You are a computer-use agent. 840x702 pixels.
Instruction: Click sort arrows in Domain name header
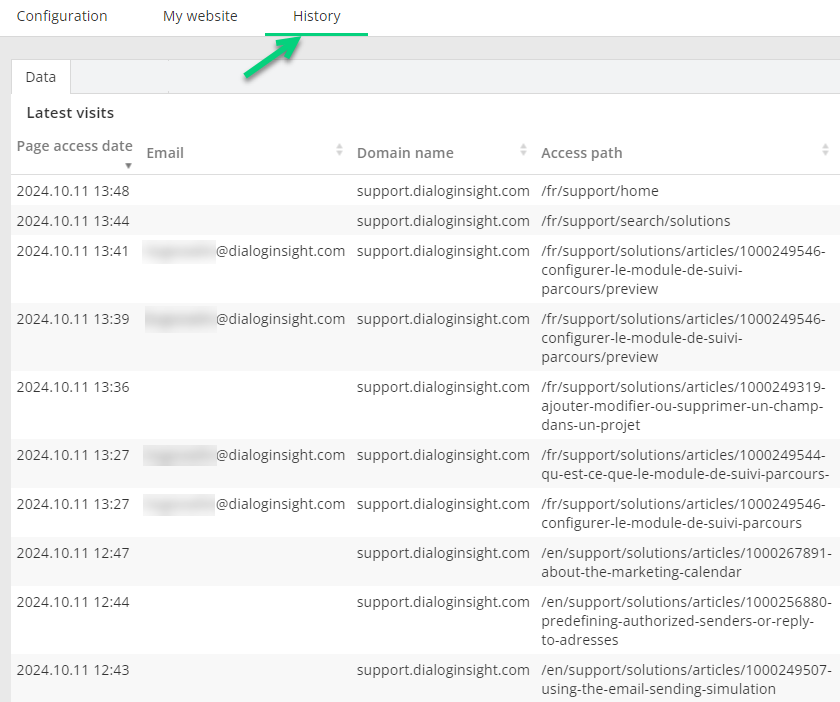pos(523,150)
